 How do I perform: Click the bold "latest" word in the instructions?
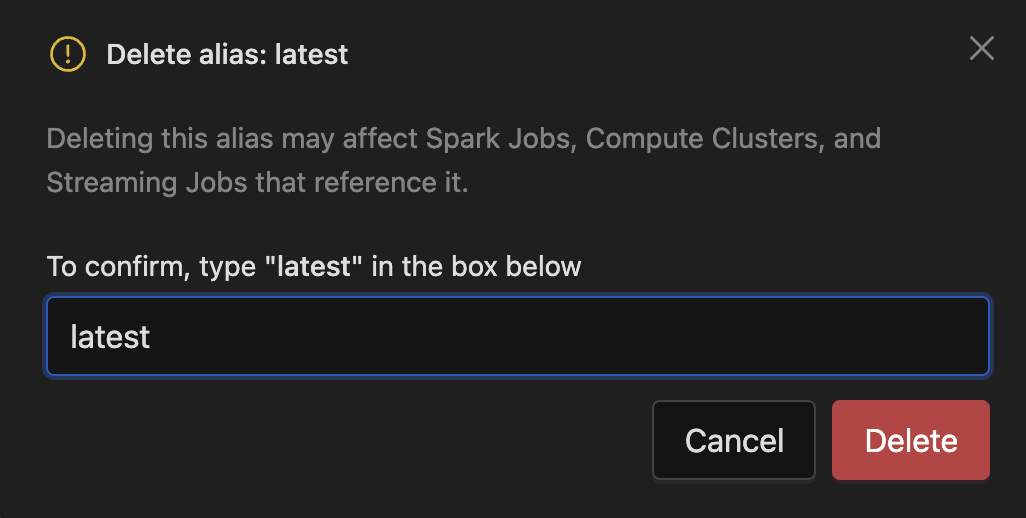[x=313, y=267]
